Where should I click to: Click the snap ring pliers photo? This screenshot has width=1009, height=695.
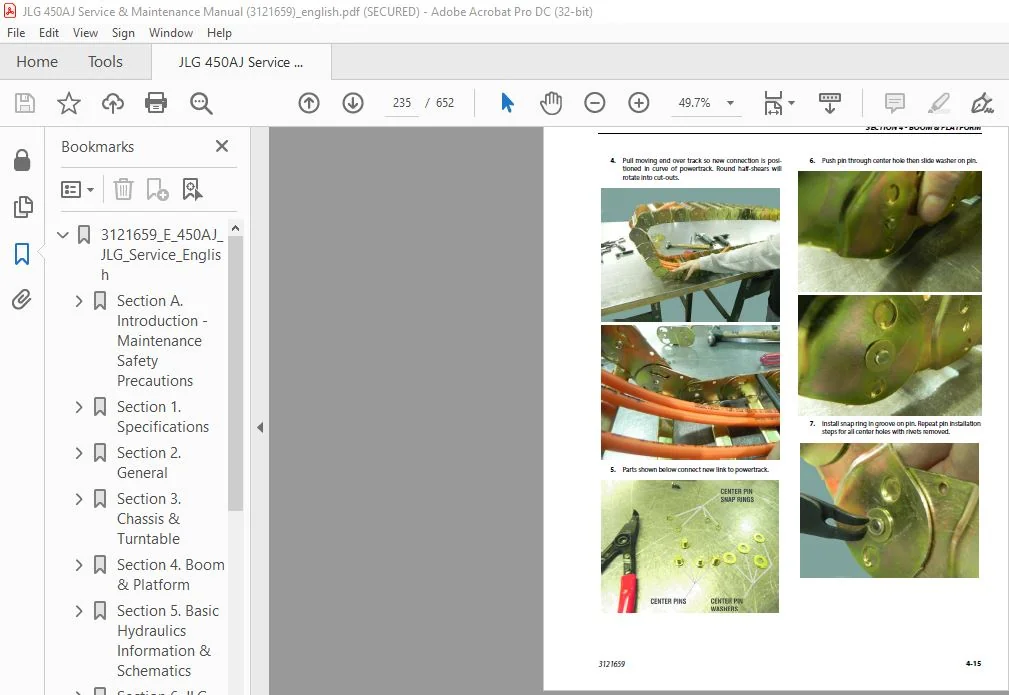click(x=889, y=510)
